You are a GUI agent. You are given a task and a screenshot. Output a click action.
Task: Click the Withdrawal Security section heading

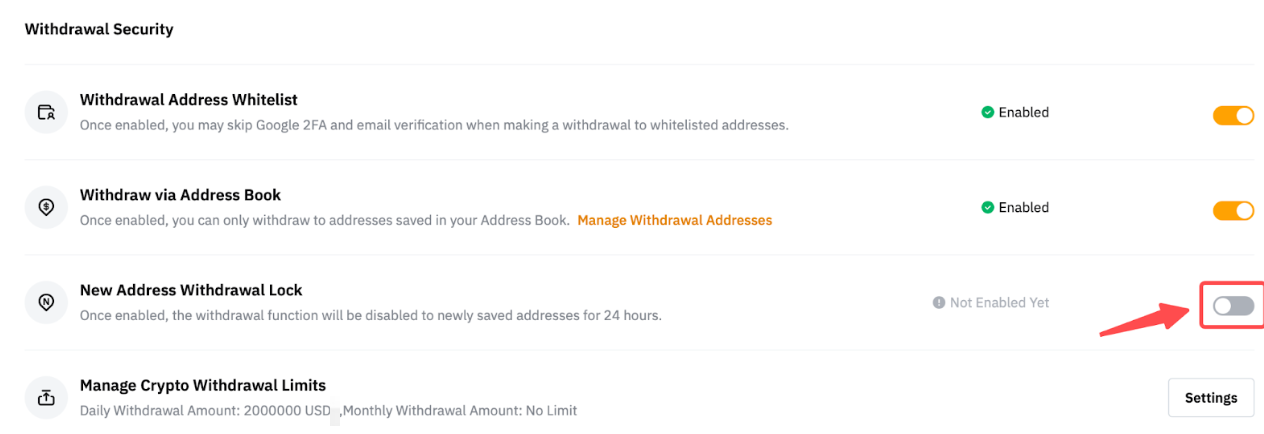coord(99,29)
